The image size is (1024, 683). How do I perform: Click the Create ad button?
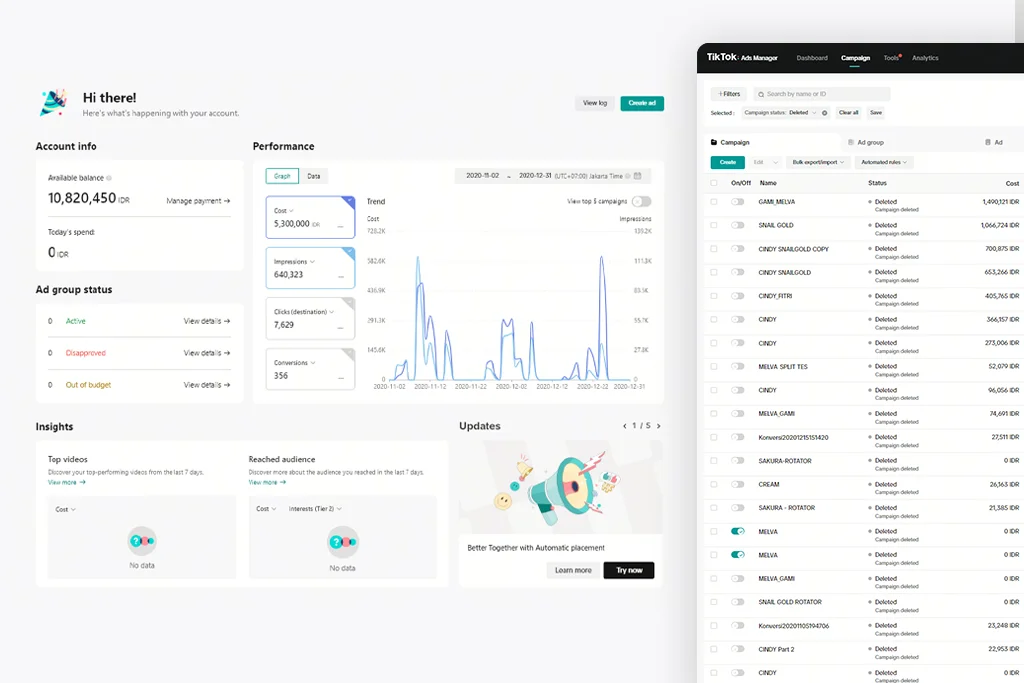pos(642,103)
